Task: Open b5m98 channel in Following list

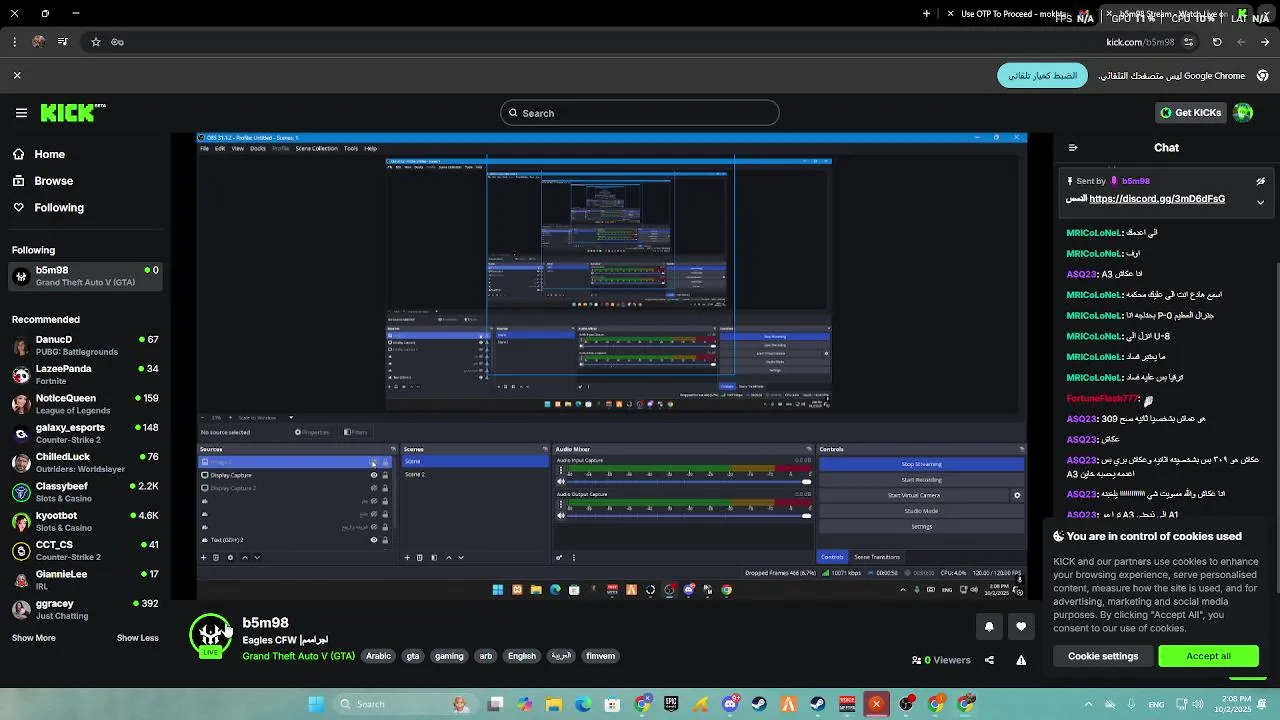Action: coord(85,276)
